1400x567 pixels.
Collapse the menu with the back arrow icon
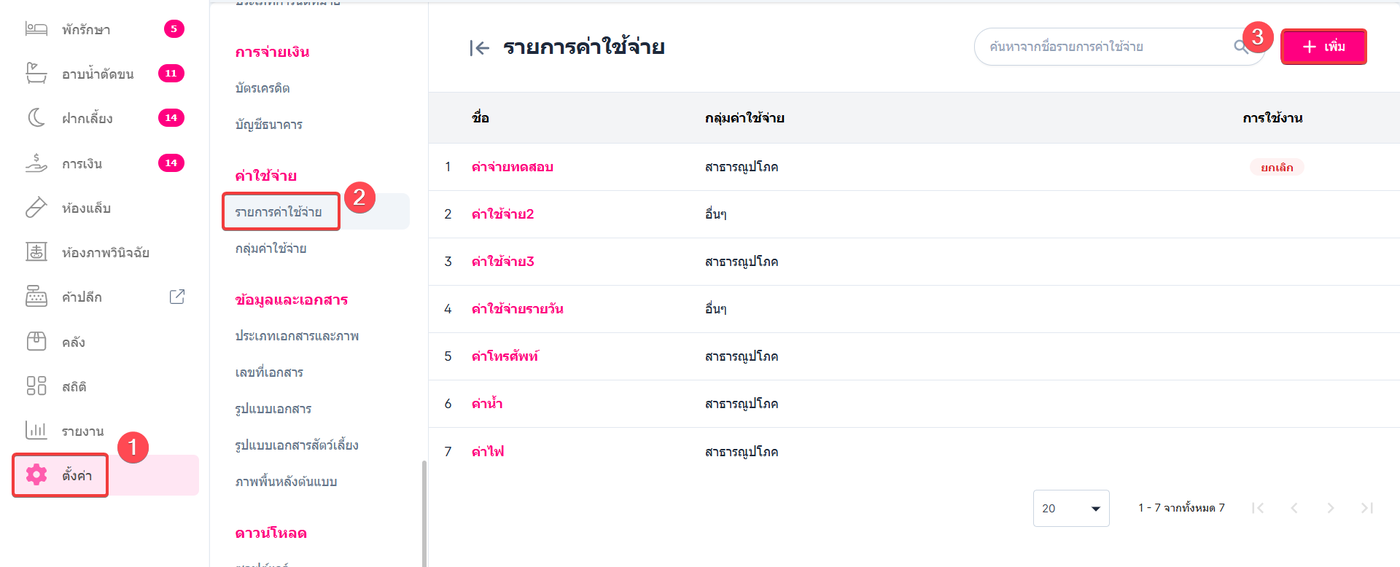[x=480, y=47]
